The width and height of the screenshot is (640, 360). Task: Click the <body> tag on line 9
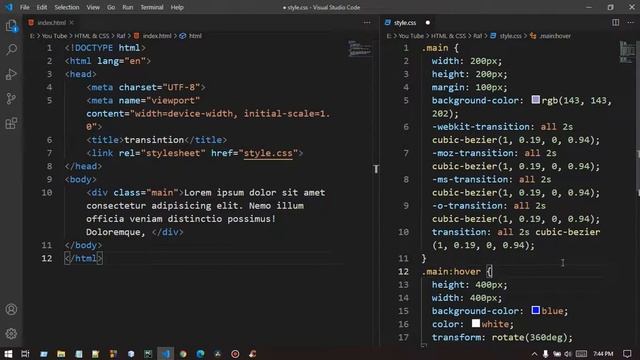pyautogui.click(x=80, y=179)
